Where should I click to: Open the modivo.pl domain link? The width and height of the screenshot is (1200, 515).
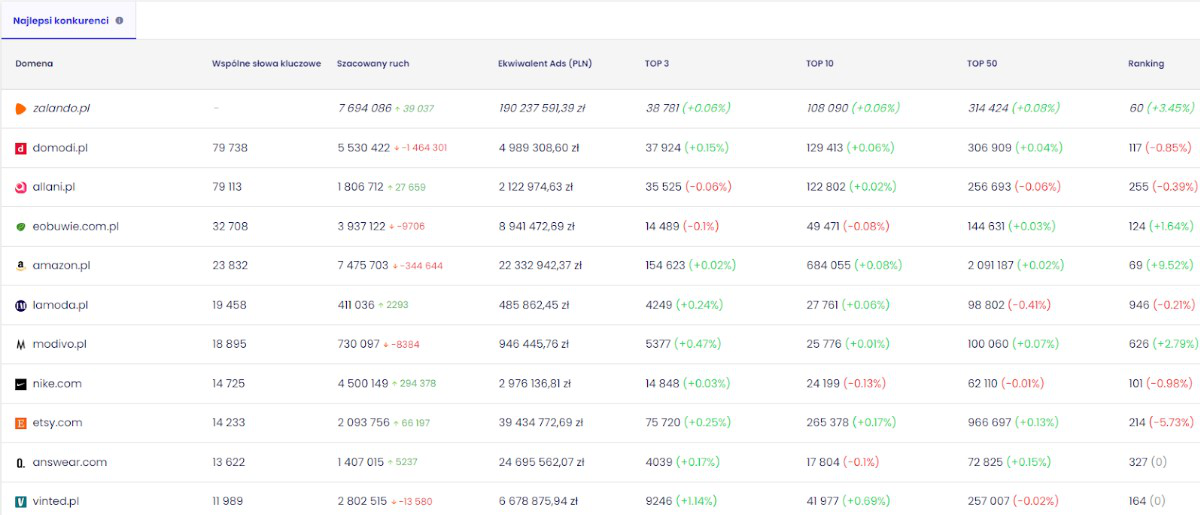coord(59,344)
